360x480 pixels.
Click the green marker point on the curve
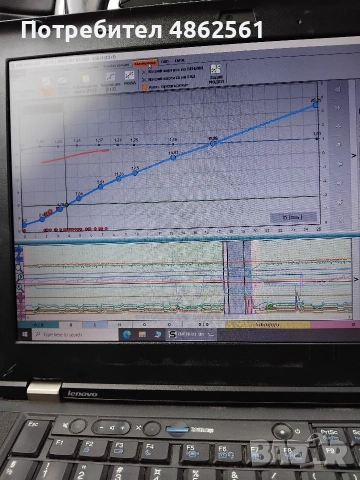coord(67,205)
